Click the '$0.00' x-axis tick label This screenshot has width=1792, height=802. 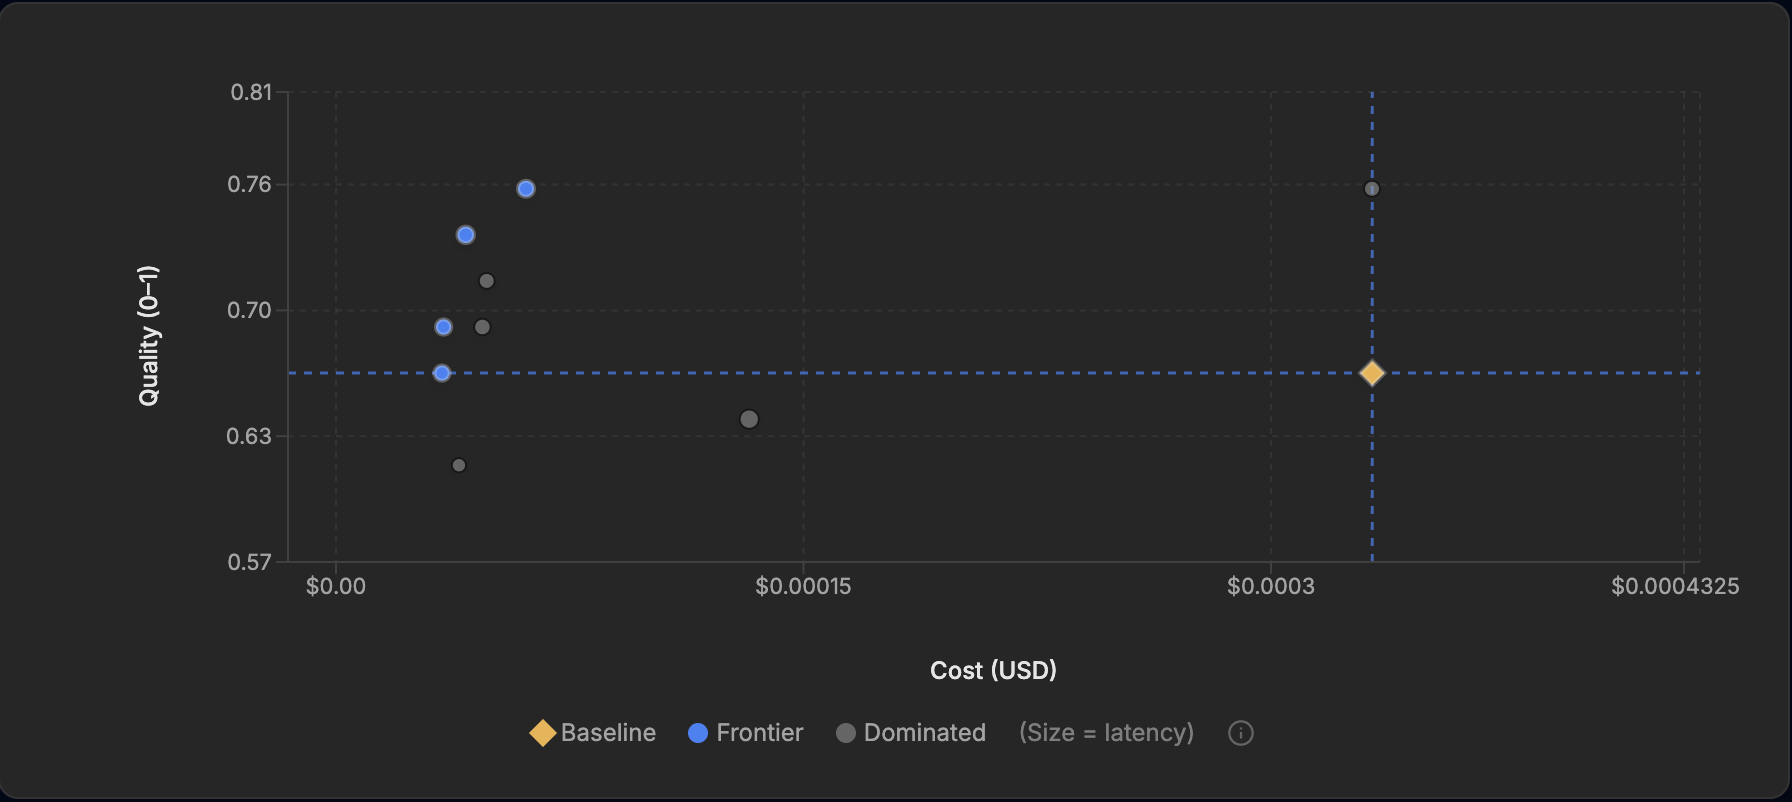click(336, 587)
